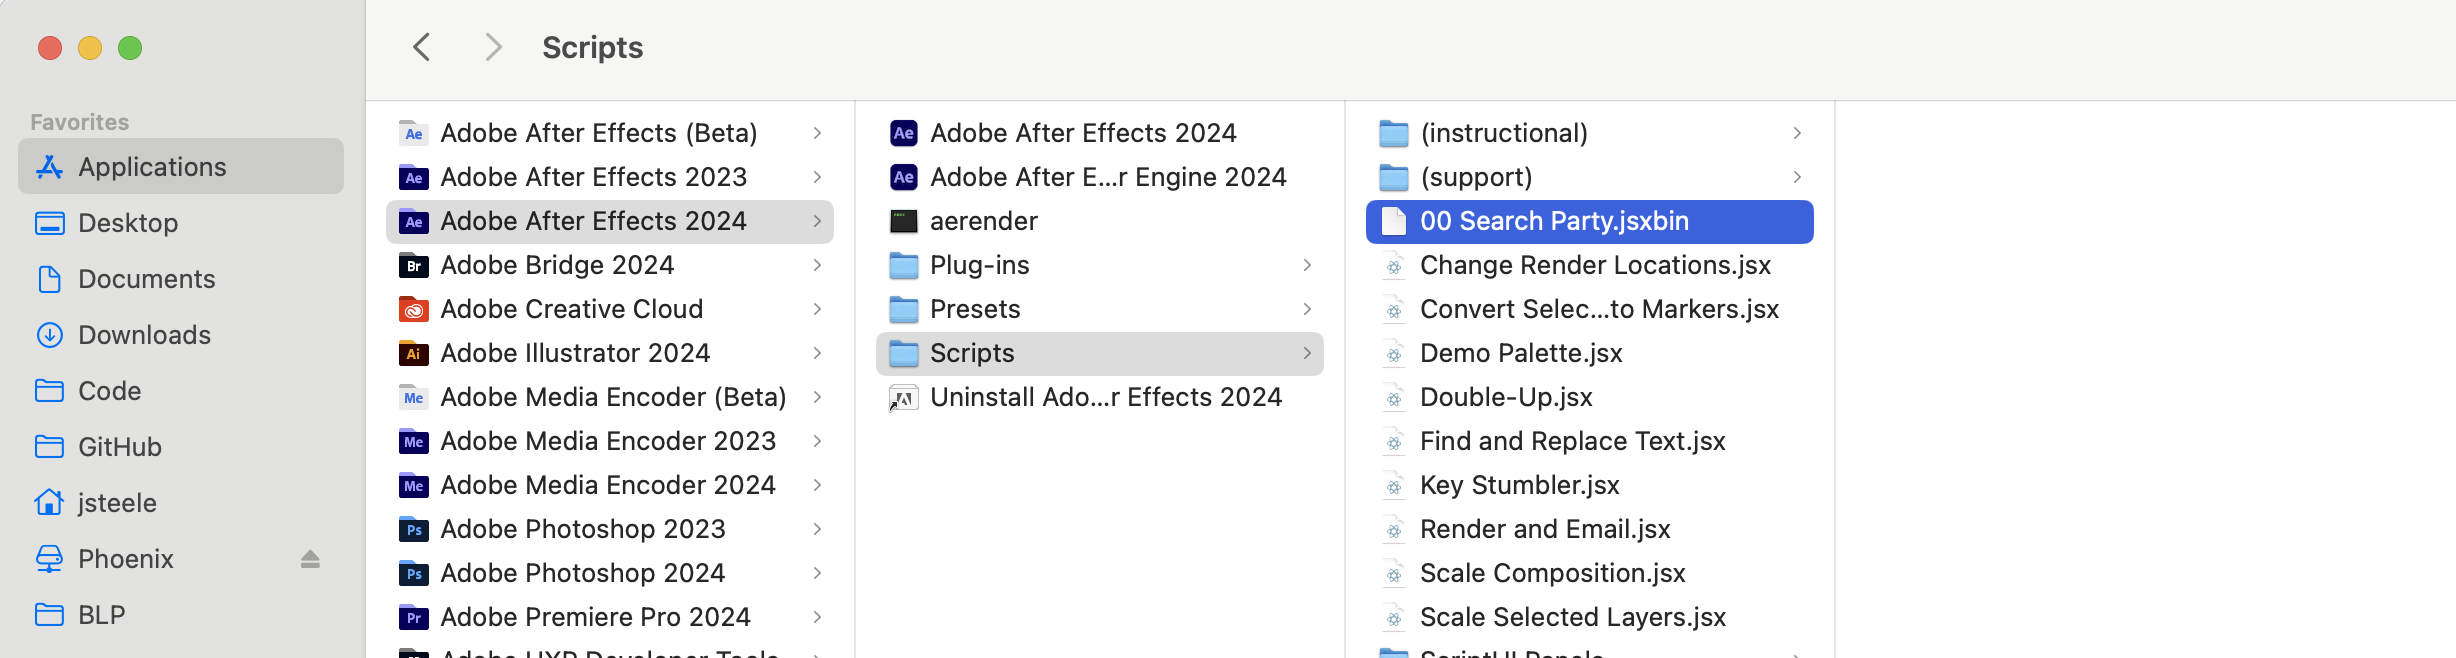Select Find and Replace Text.jsx
This screenshot has width=2456, height=658.
click(x=1572, y=441)
